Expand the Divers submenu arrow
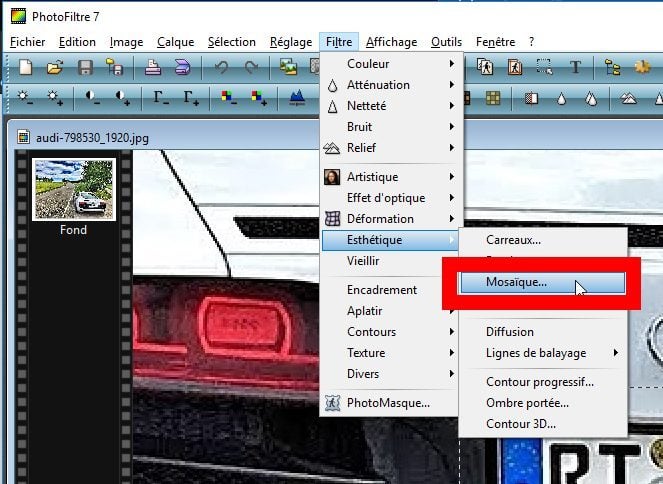The width and height of the screenshot is (663, 484). tap(452, 374)
